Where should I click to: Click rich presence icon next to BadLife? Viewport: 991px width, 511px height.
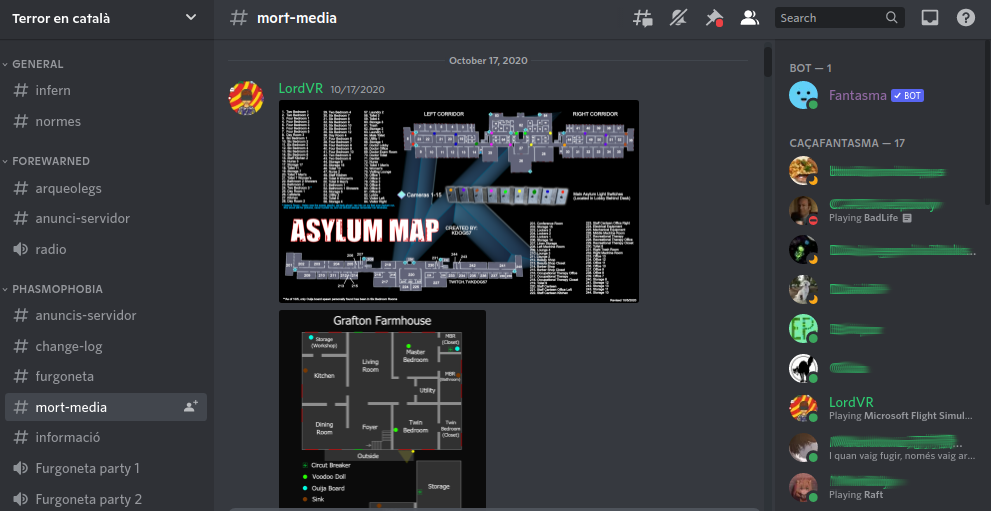[907, 218]
